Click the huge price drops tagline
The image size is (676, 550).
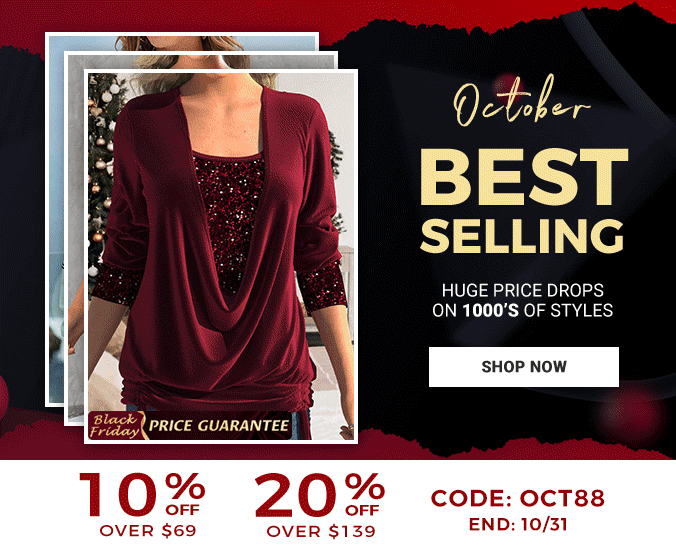(523, 300)
